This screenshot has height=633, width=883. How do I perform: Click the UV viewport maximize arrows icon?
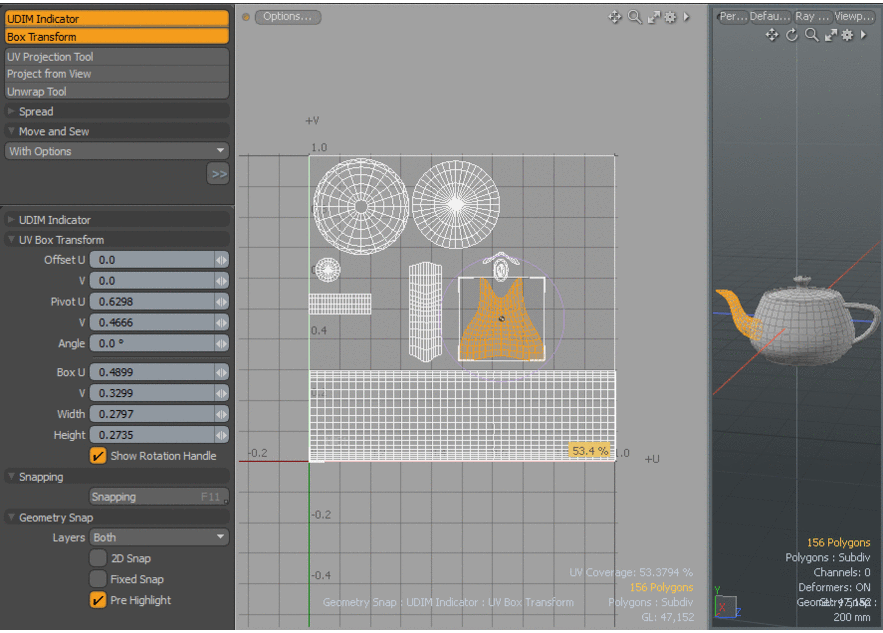653,17
